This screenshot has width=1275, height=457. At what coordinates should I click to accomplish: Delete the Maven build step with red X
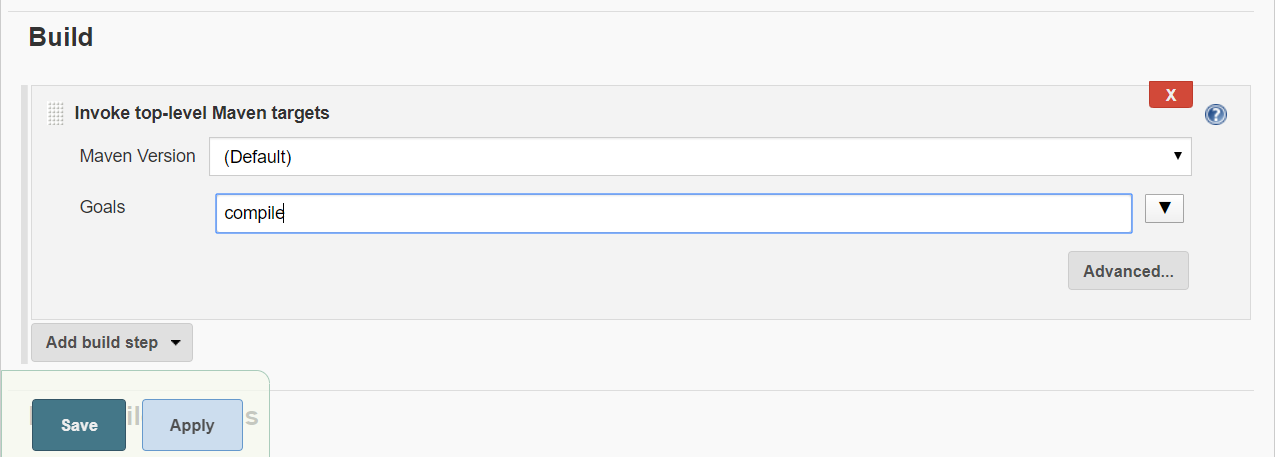point(1170,95)
